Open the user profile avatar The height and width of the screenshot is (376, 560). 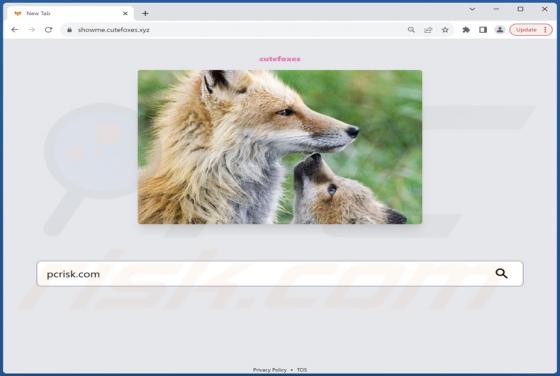[x=500, y=30]
